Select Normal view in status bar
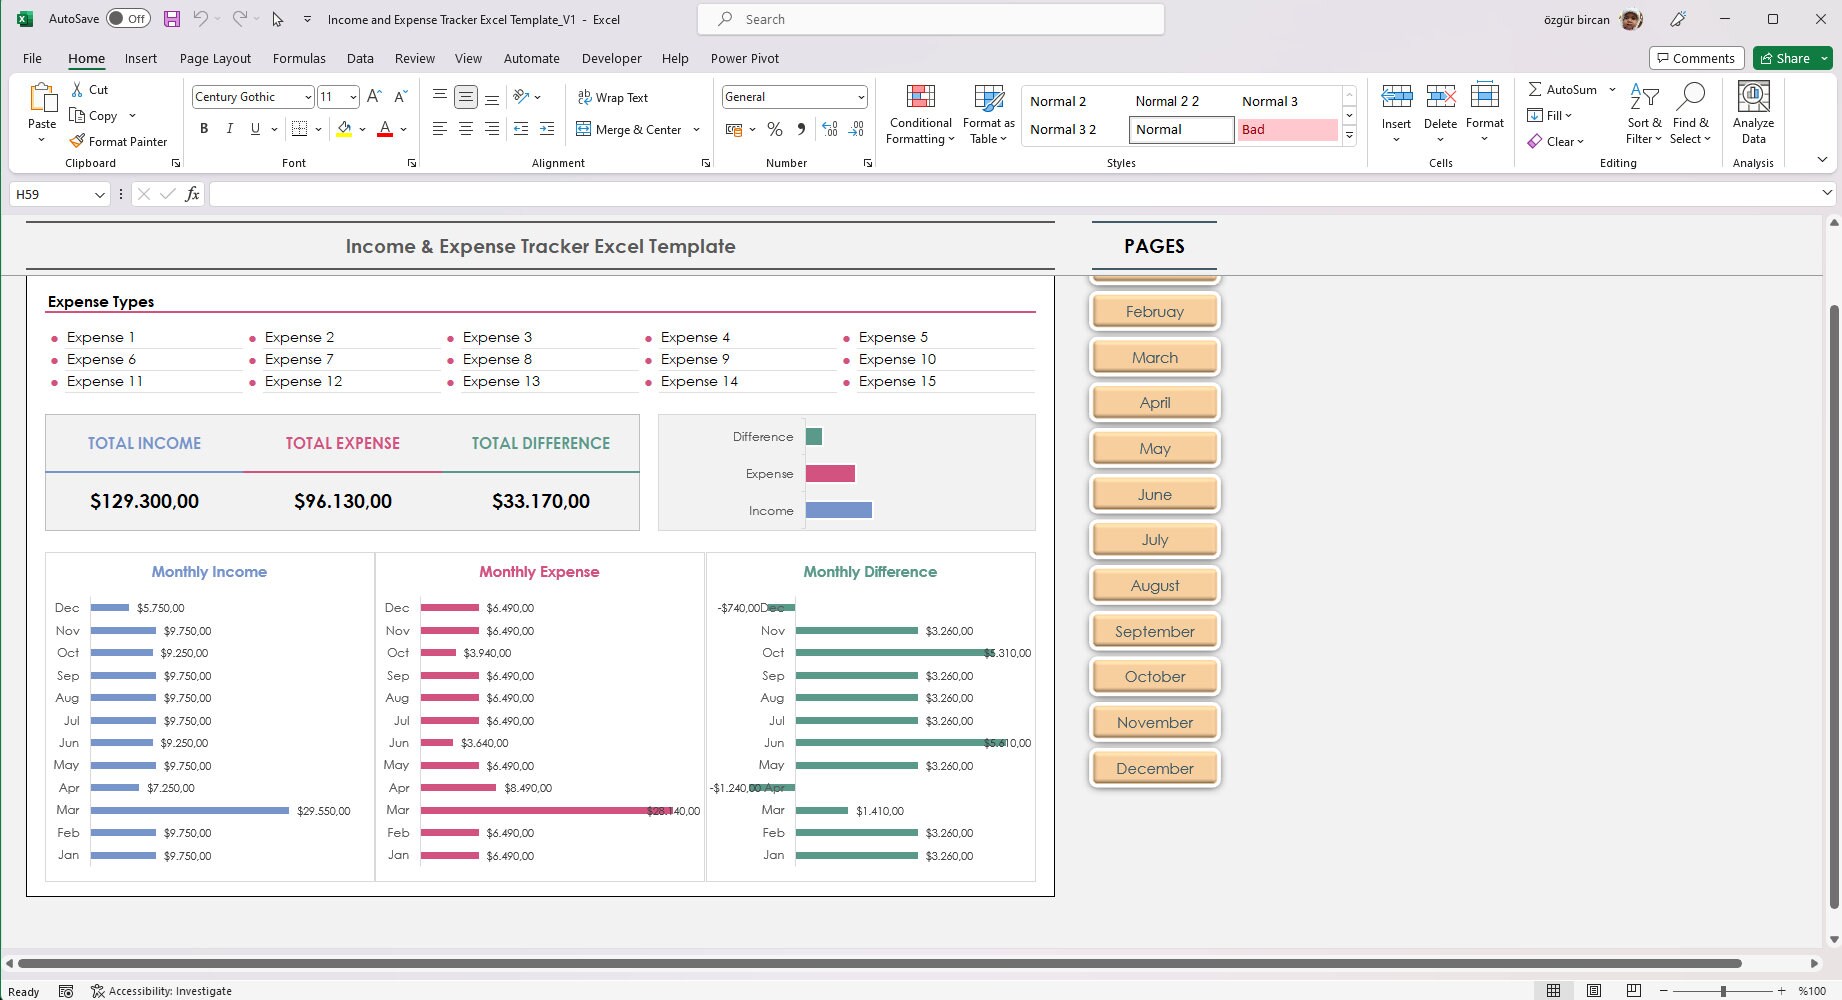The width and height of the screenshot is (1842, 1000). click(1553, 991)
